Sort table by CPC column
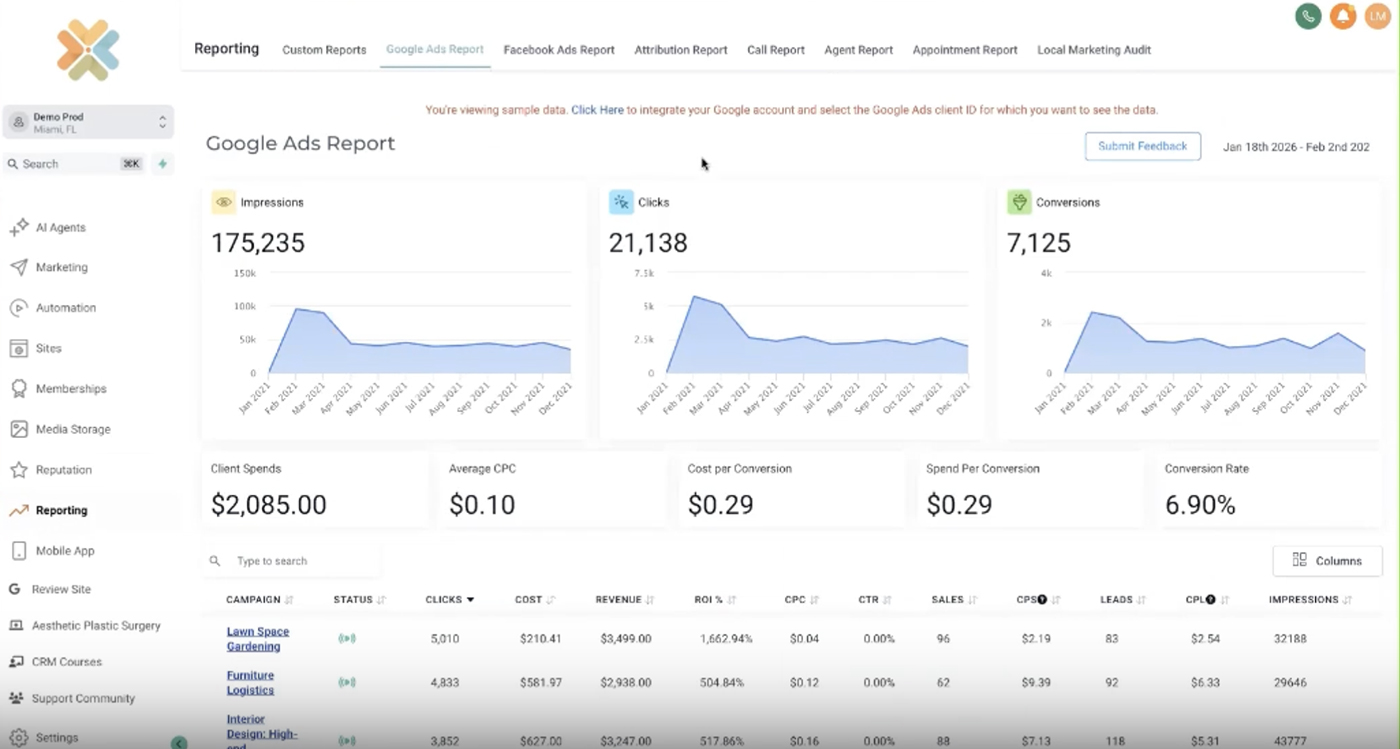1400x749 pixels. 802,600
